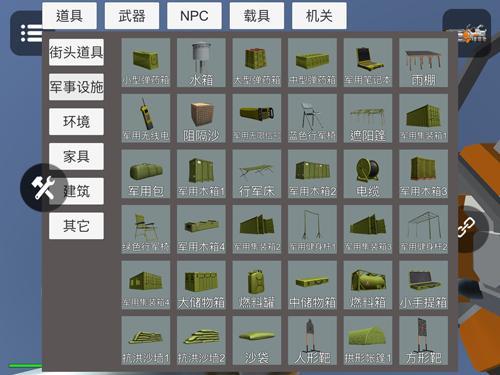Image resolution: width=500 pixels, height=375 pixels.
Task: Pick the 水箱 water tank item
Action: click(201, 63)
